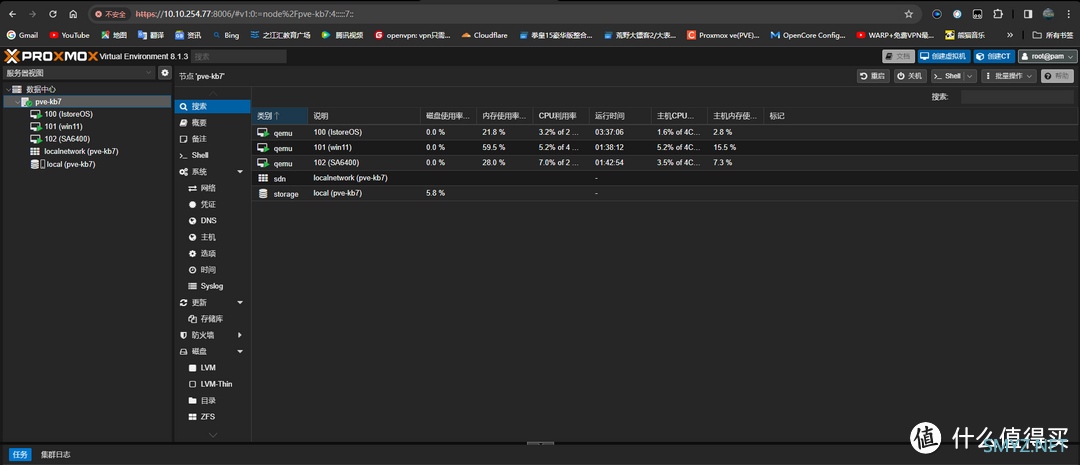Select grid row 100 (IstoreOS)
Screen dimensions: 1080x465
(663, 132)
